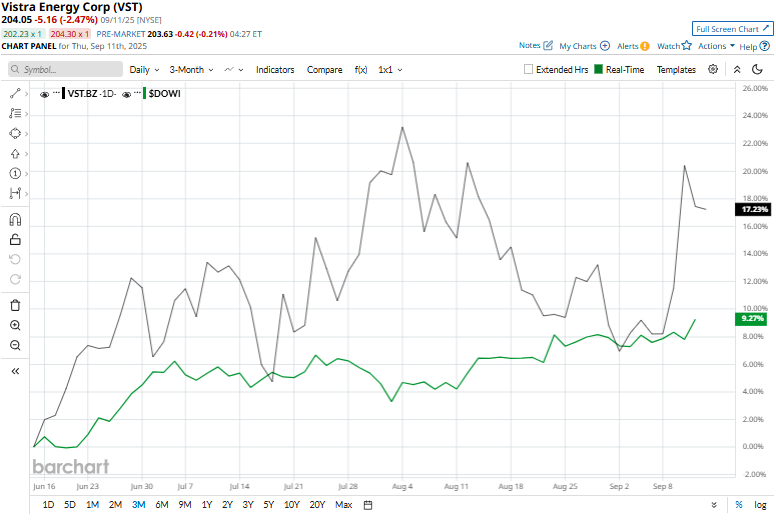Open the Templates menu
Screen dimensions: 776x522
click(676, 70)
